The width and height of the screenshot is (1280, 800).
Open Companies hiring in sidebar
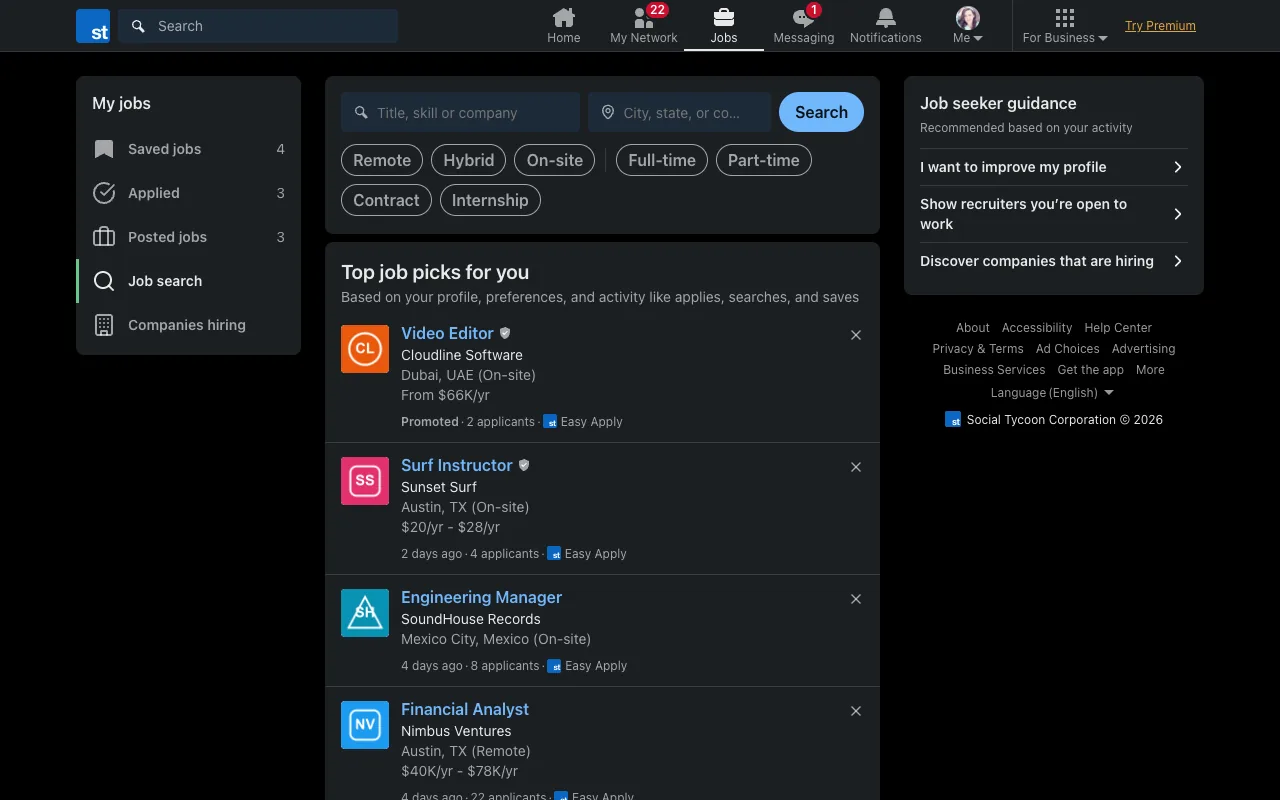(x=188, y=325)
